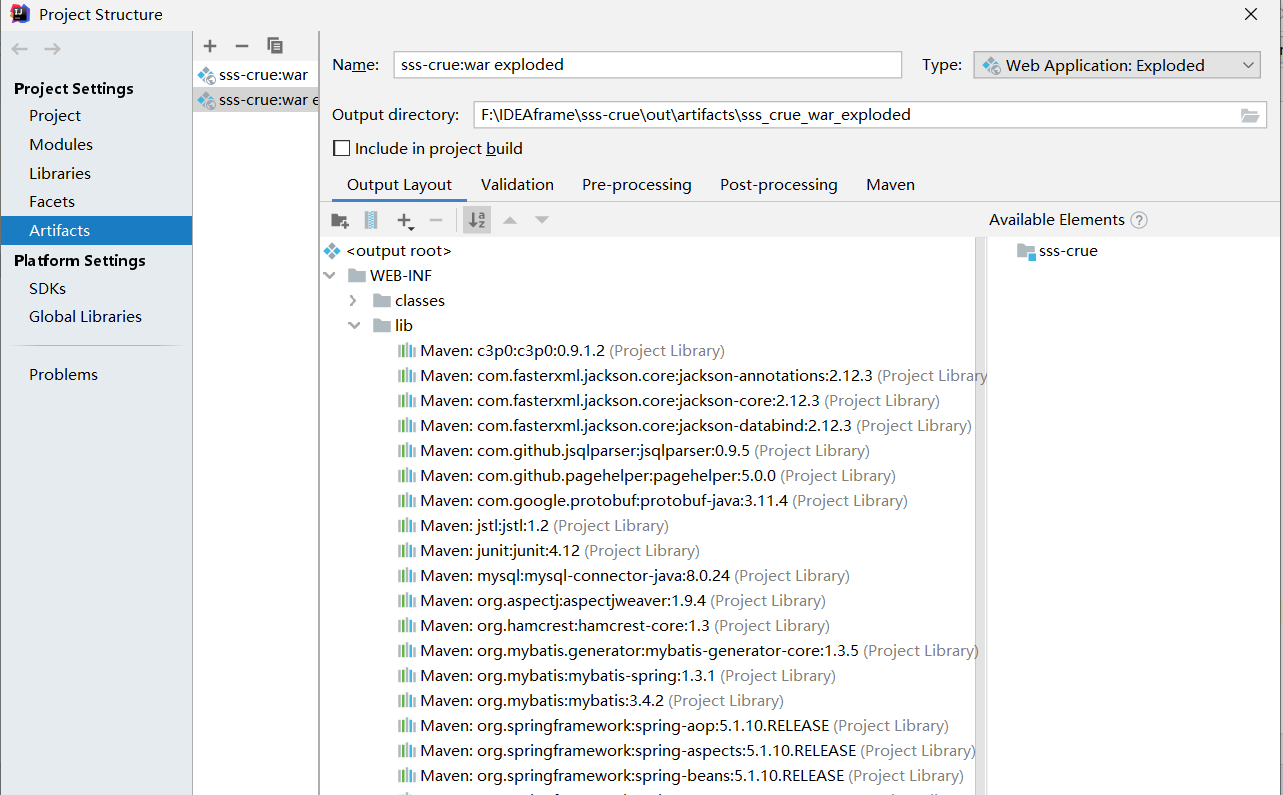Select jsqlparser:0.9.5 library entry

634,451
